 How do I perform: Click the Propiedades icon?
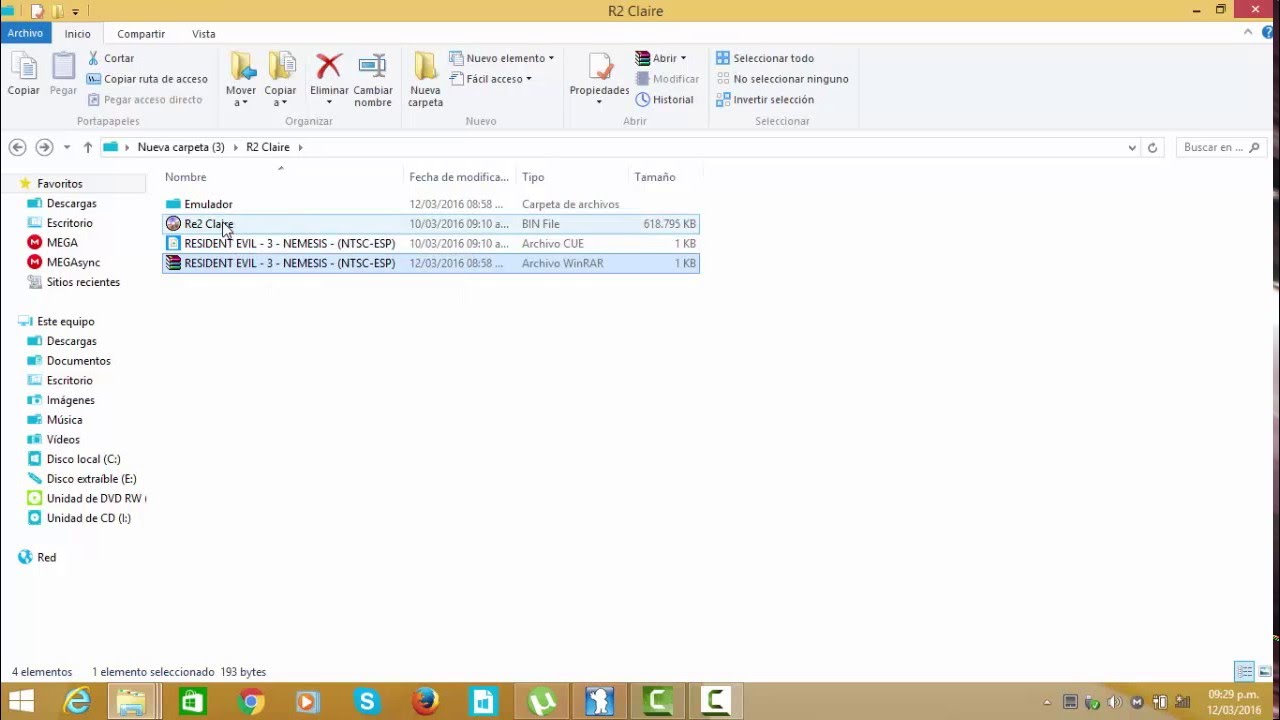[x=600, y=68]
